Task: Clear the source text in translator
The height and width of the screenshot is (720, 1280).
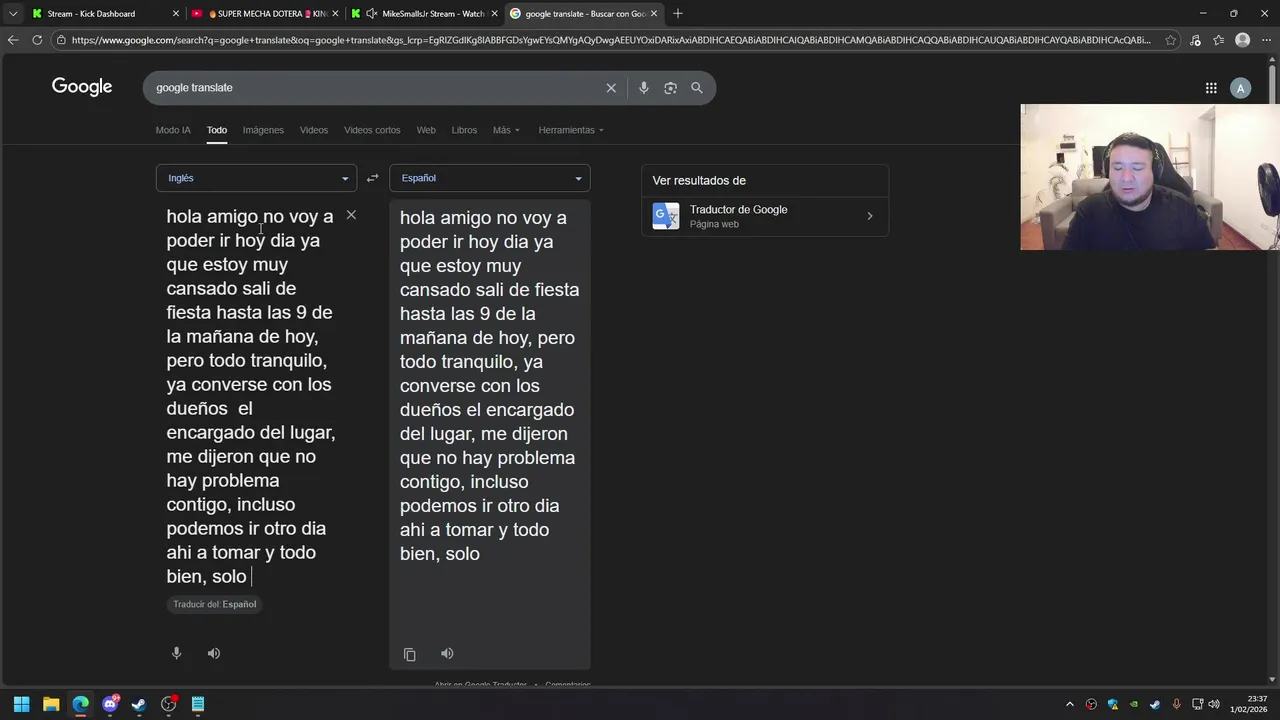Action: coord(351,215)
